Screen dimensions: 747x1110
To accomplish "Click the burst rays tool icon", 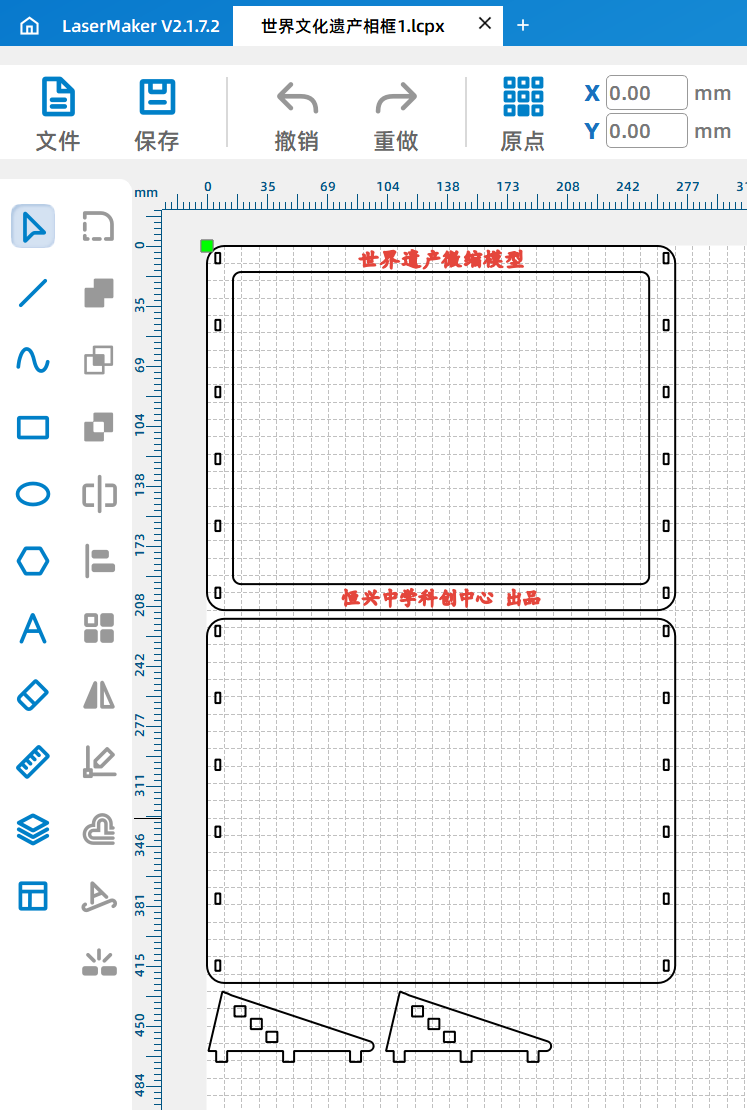I will pos(98,963).
